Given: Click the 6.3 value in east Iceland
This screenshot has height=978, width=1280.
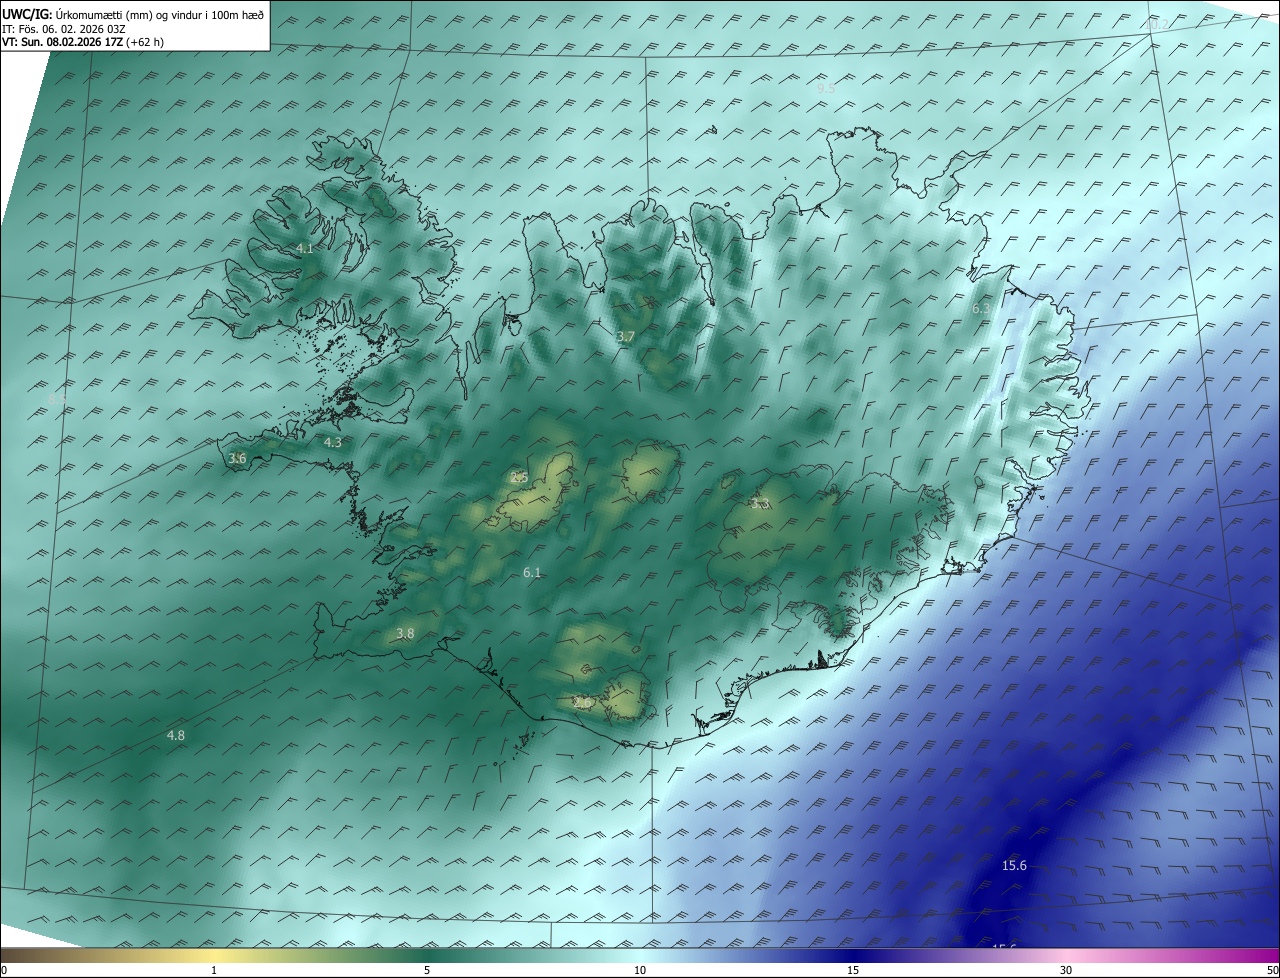Looking at the screenshot, I should pyautogui.click(x=981, y=309).
